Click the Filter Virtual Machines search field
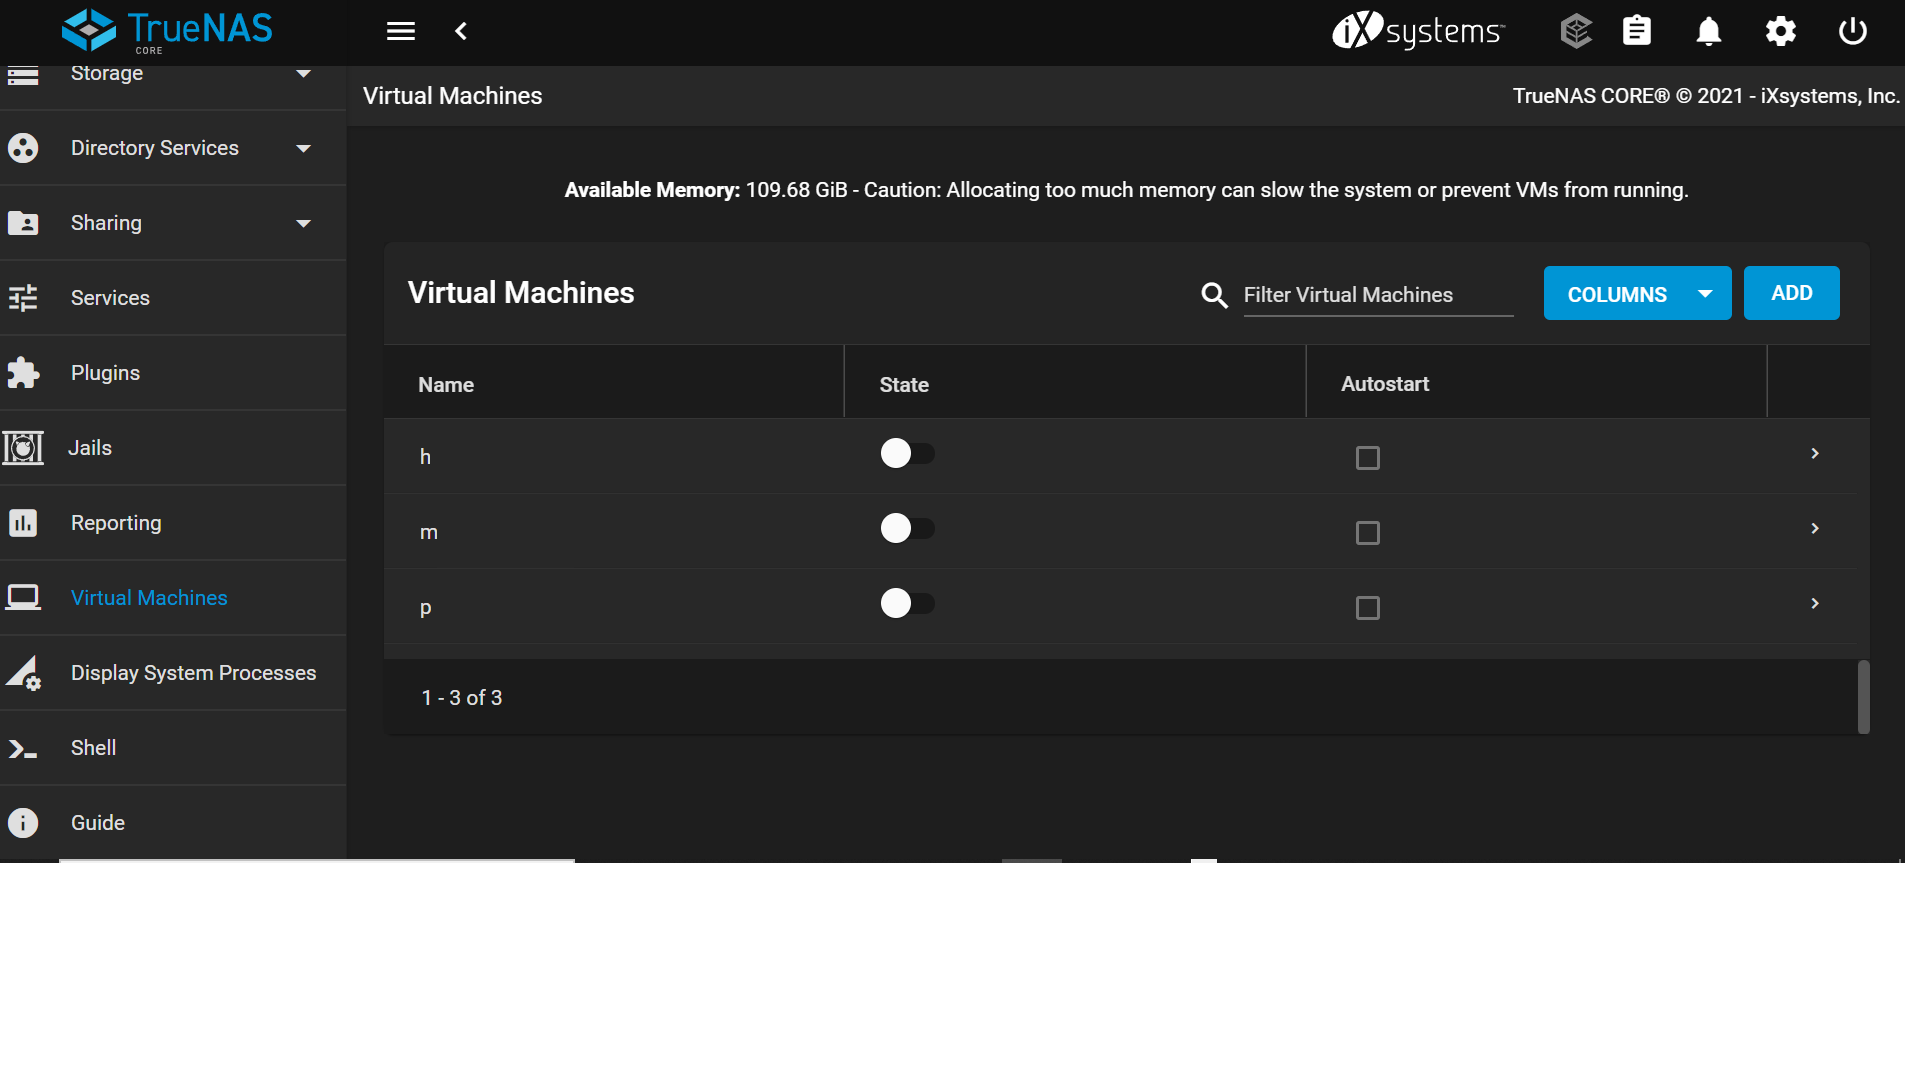Image resolution: width=1920 pixels, height=1080 pixels. (1377, 295)
